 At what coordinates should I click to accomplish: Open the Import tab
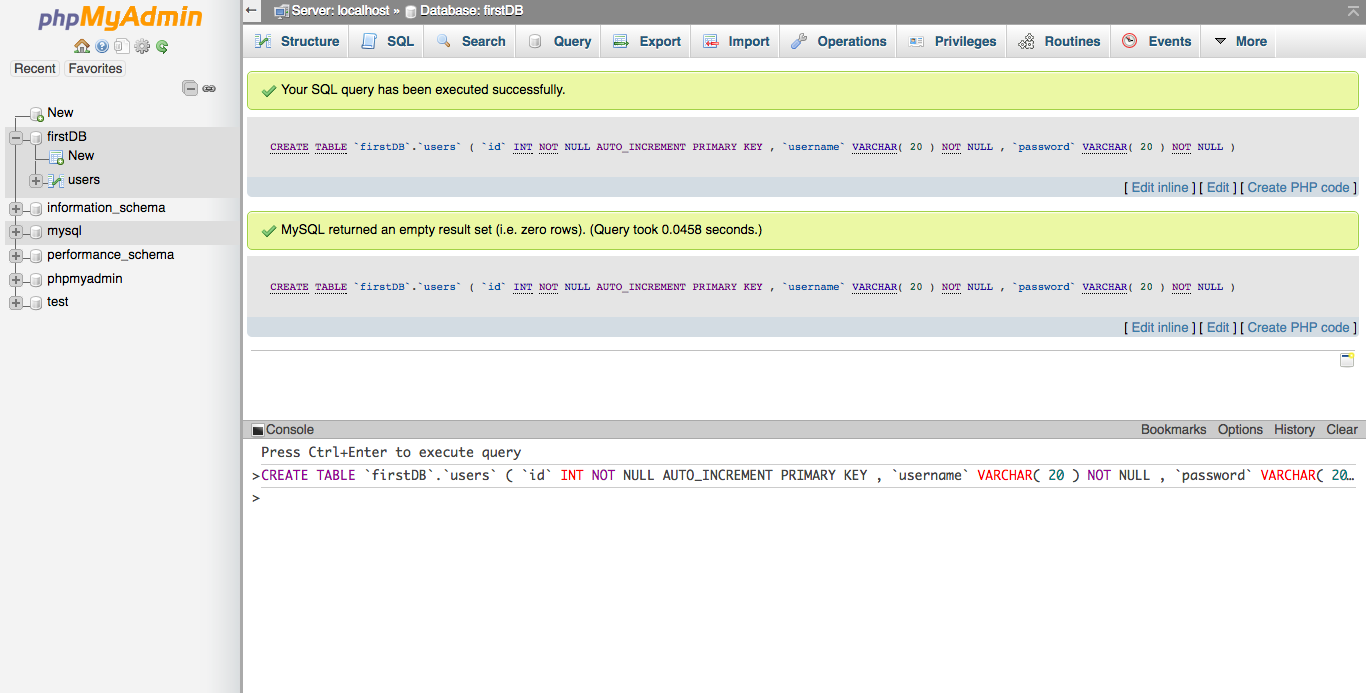[x=736, y=41]
